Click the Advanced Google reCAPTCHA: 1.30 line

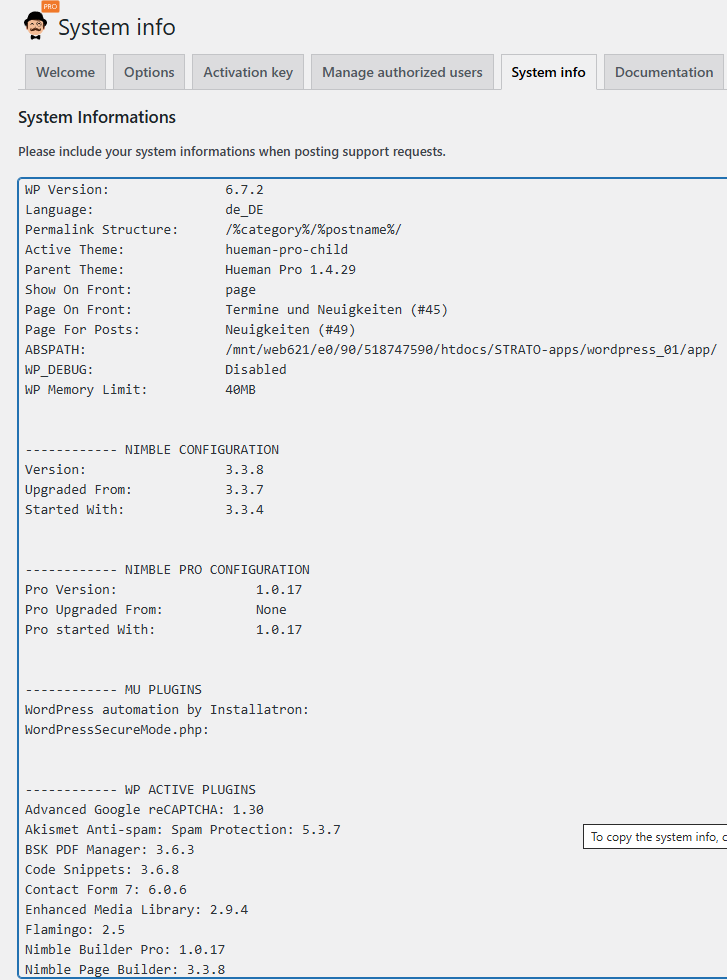[144, 809]
